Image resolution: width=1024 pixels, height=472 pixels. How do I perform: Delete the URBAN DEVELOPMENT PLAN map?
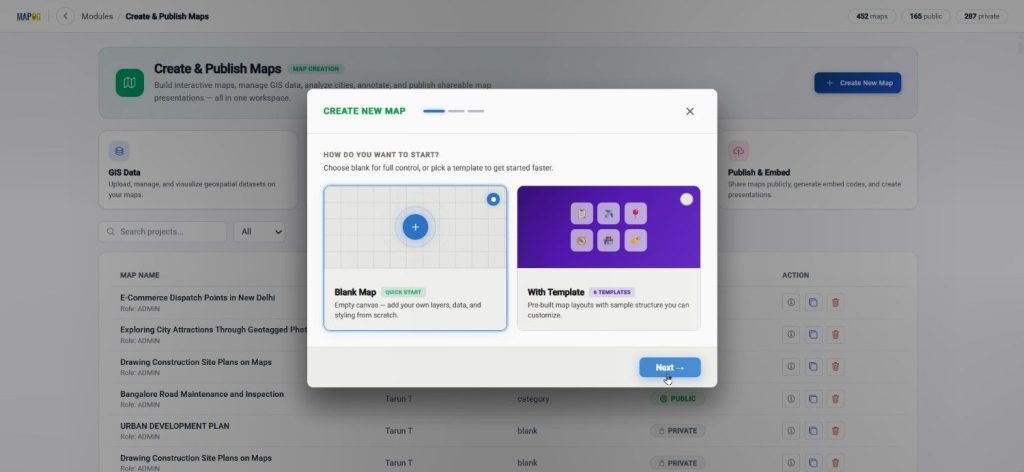835,431
